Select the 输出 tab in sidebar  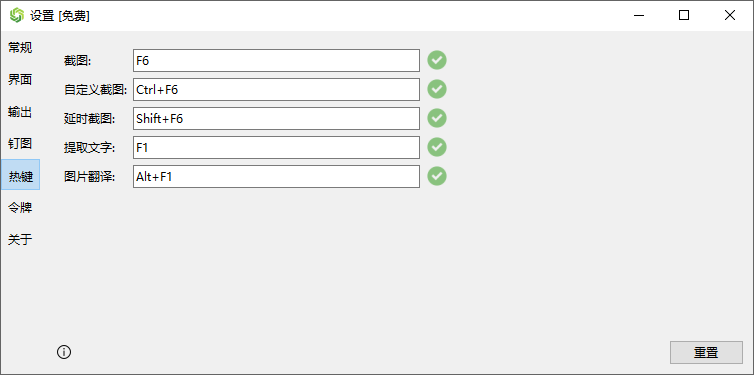20,112
